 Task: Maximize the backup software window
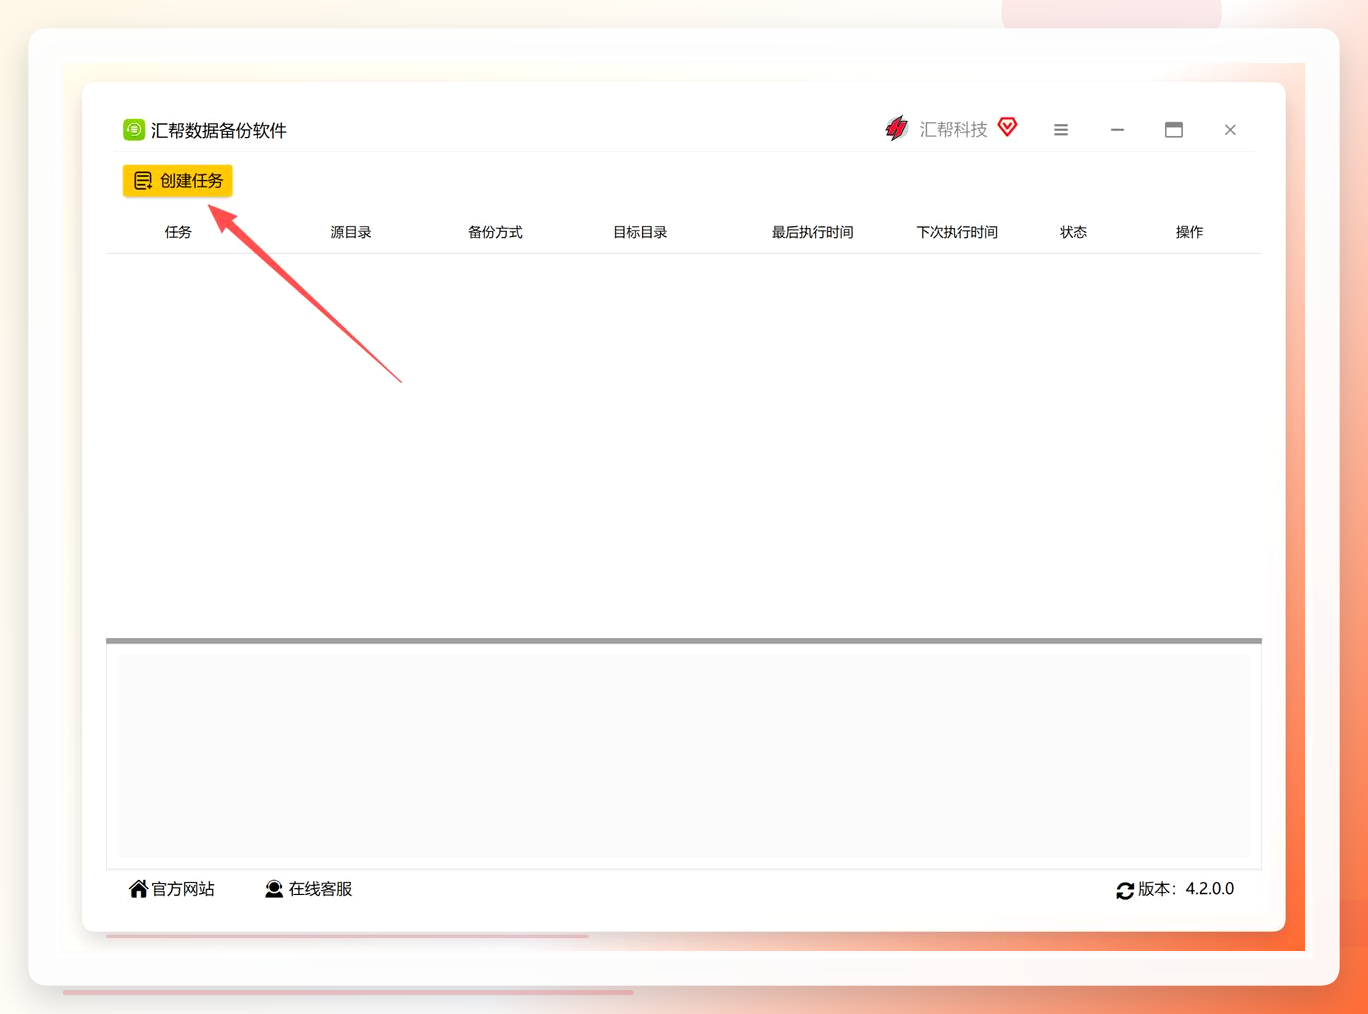coord(1174,130)
